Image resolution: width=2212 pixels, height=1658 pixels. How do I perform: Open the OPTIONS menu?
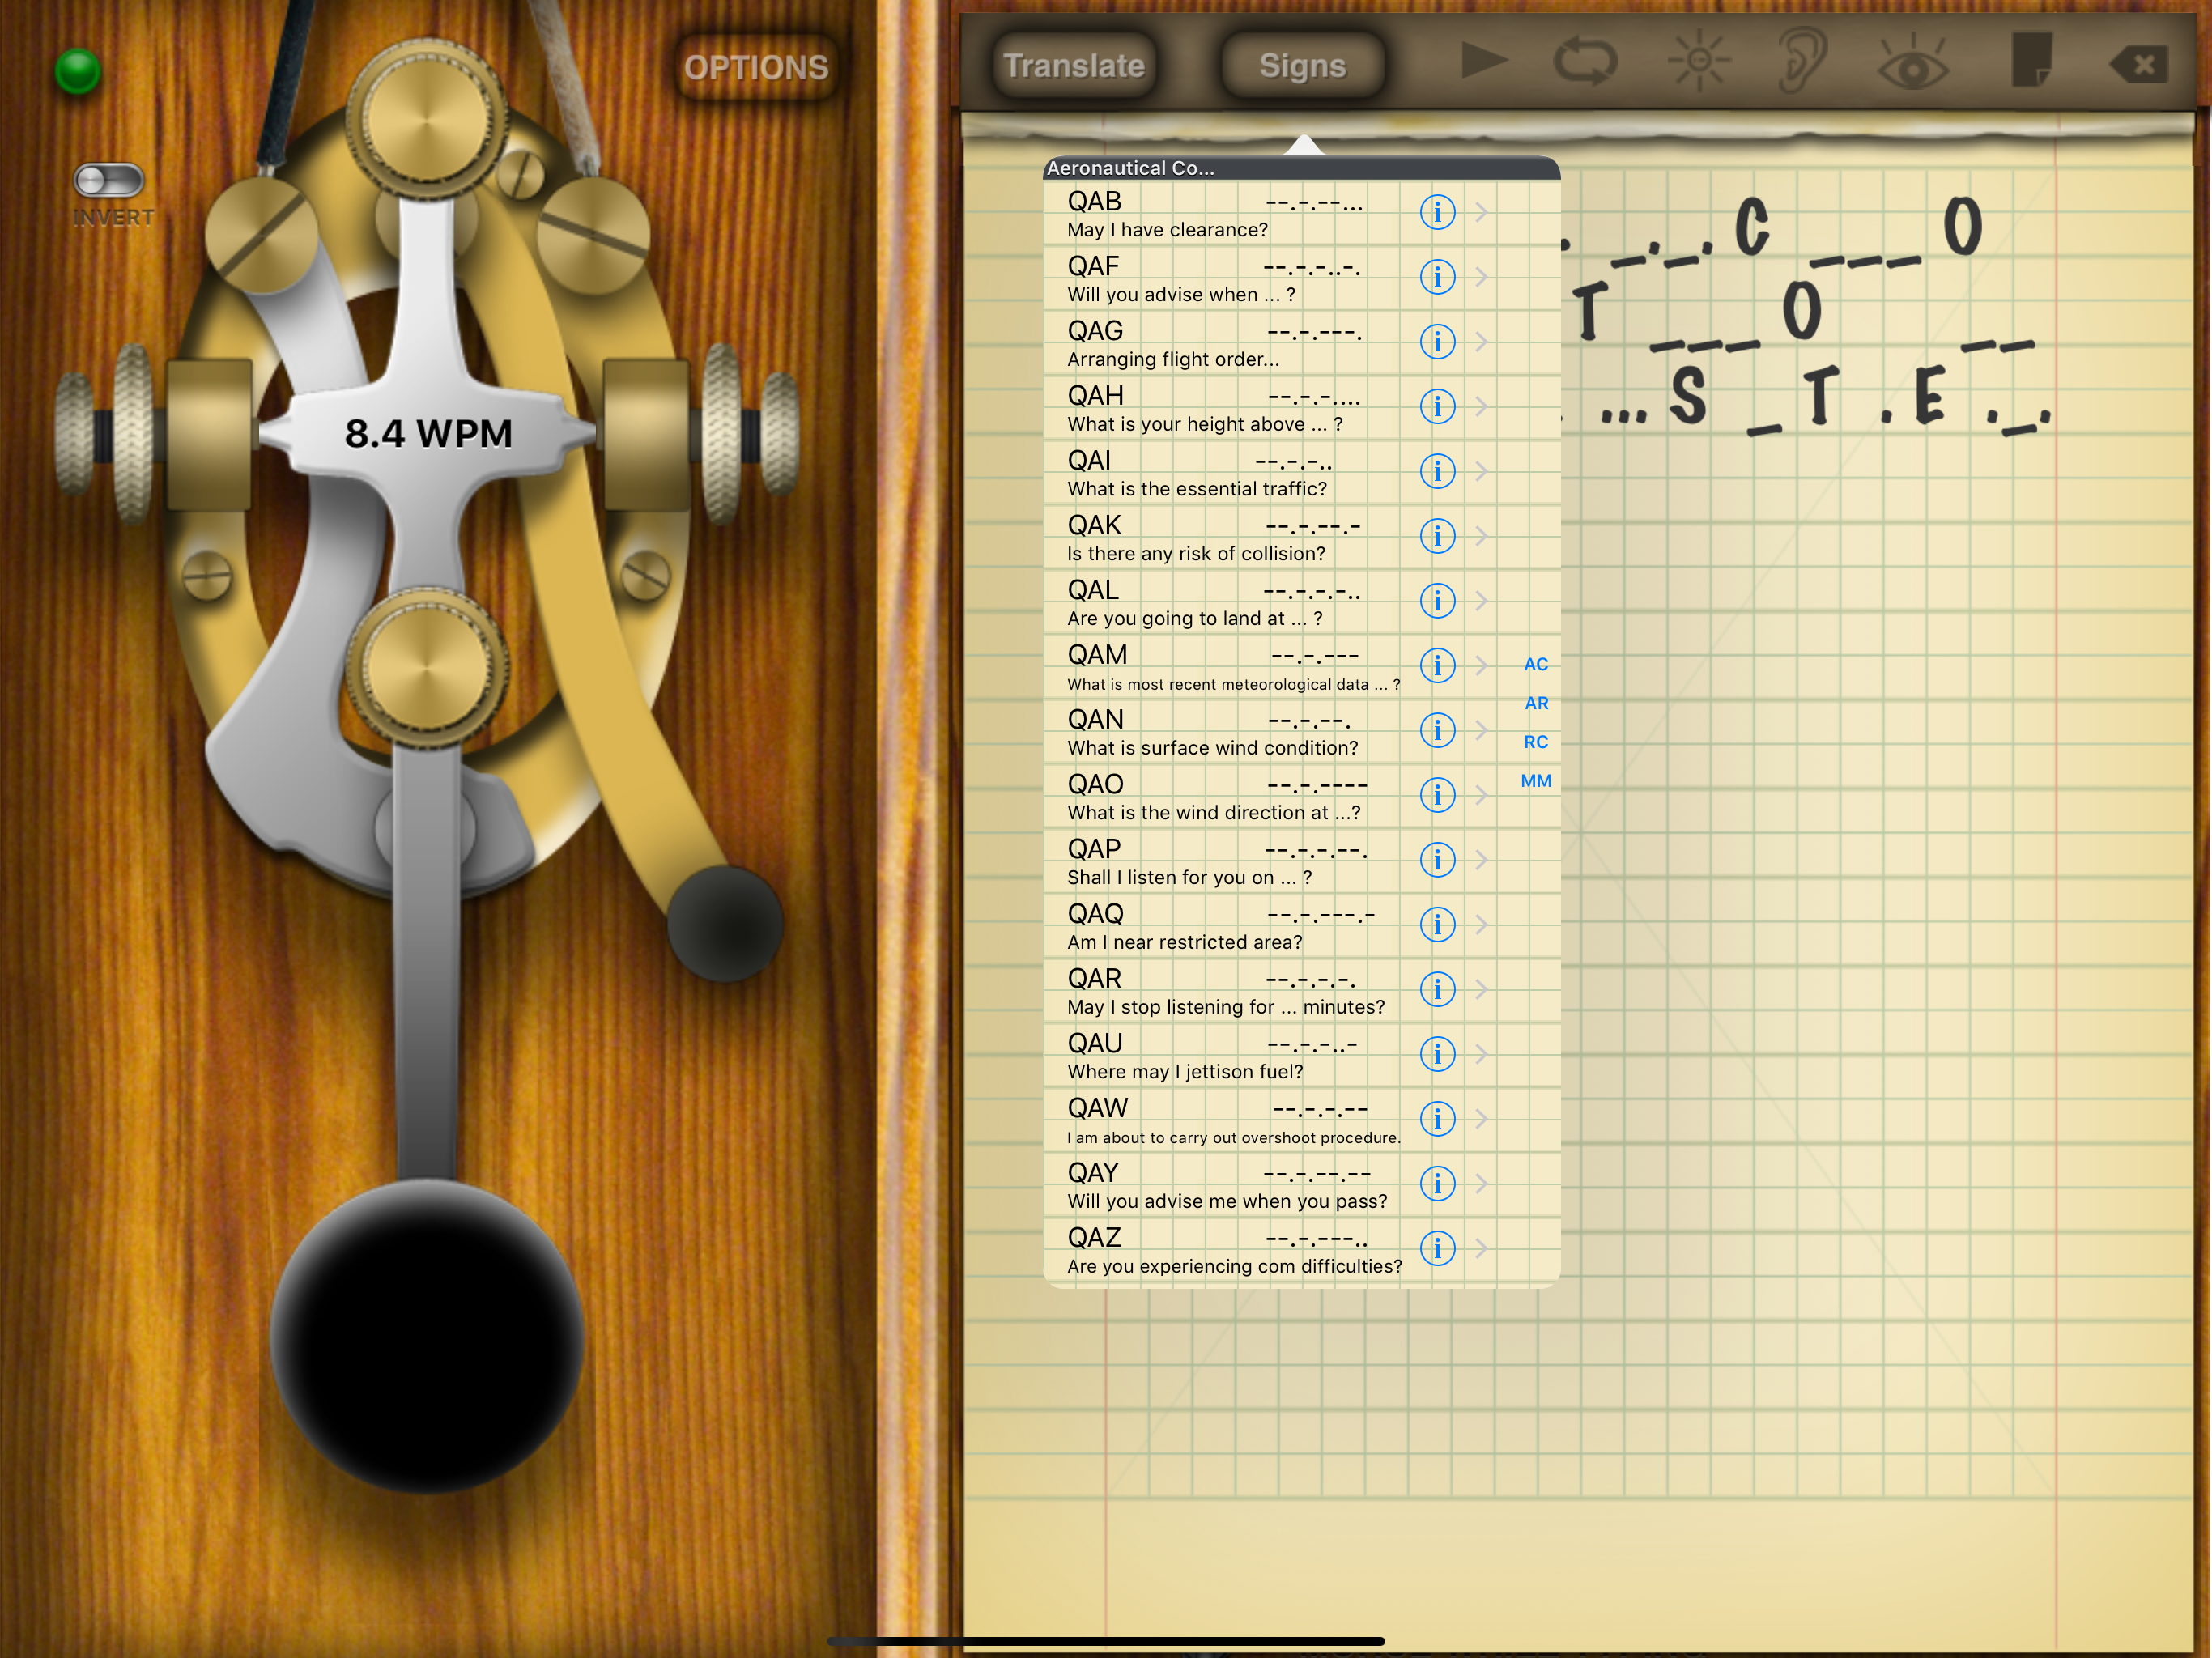[756, 67]
